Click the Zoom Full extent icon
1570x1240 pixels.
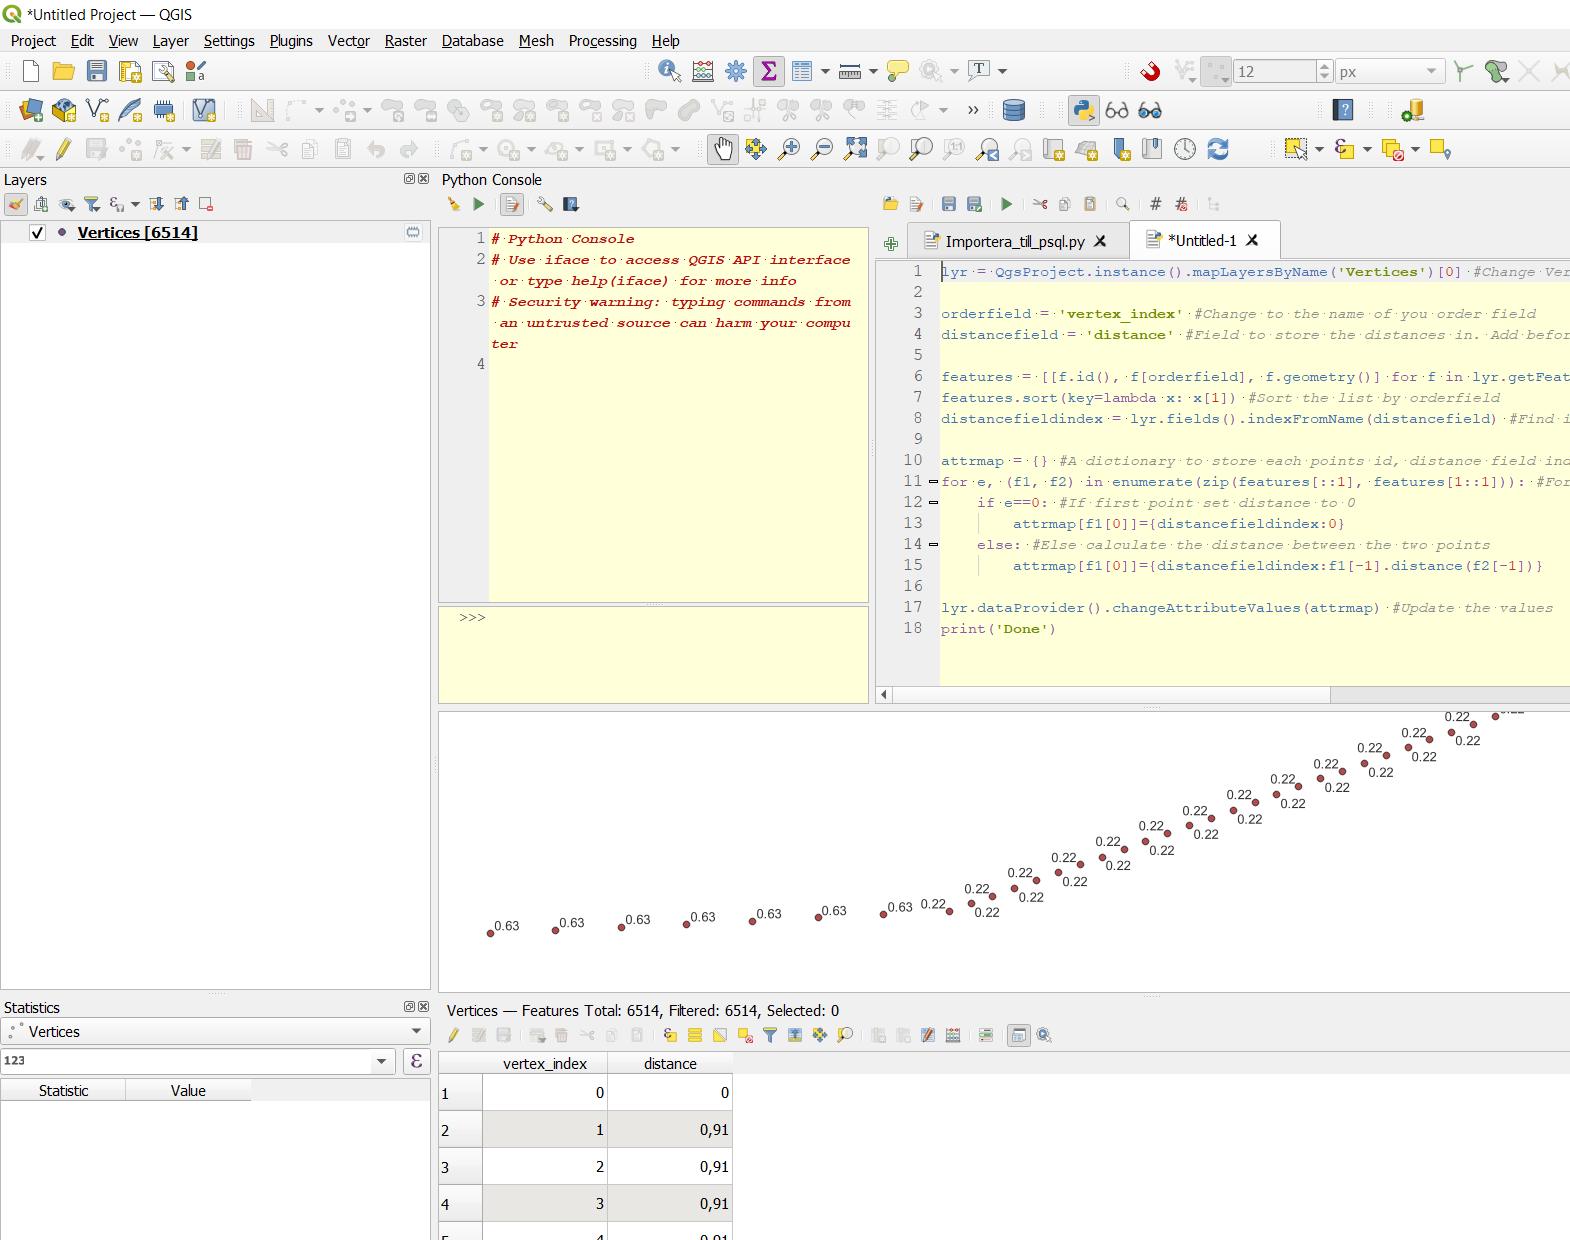point(855,149)
